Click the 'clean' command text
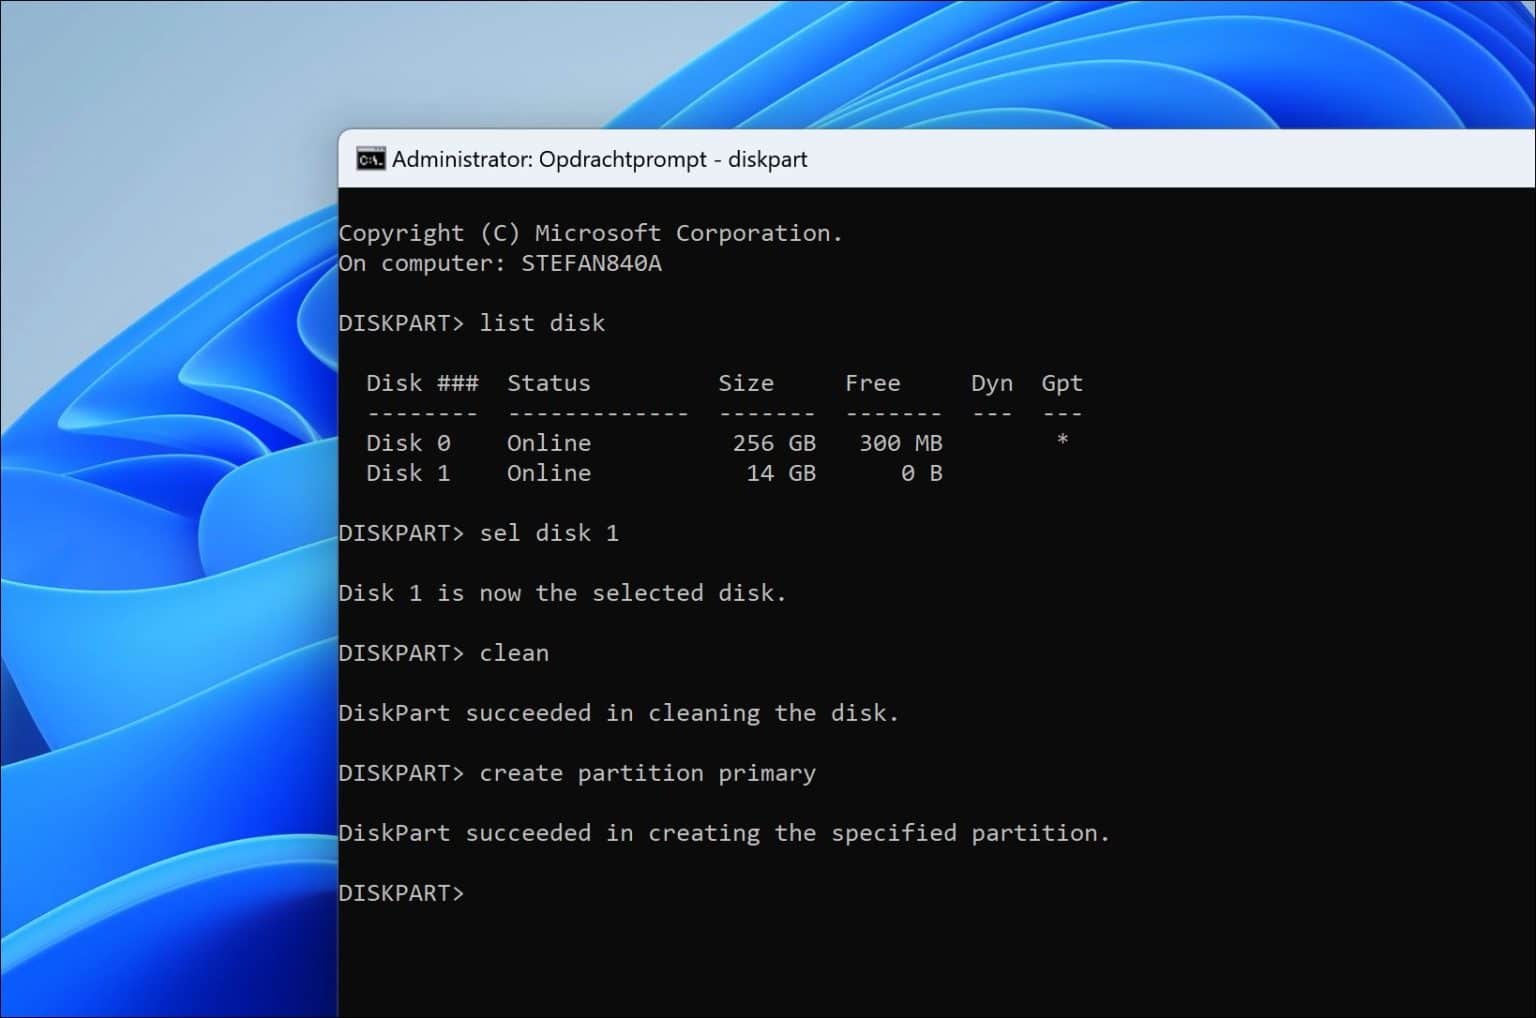The image size is (1536, 1018). (514, 653)
